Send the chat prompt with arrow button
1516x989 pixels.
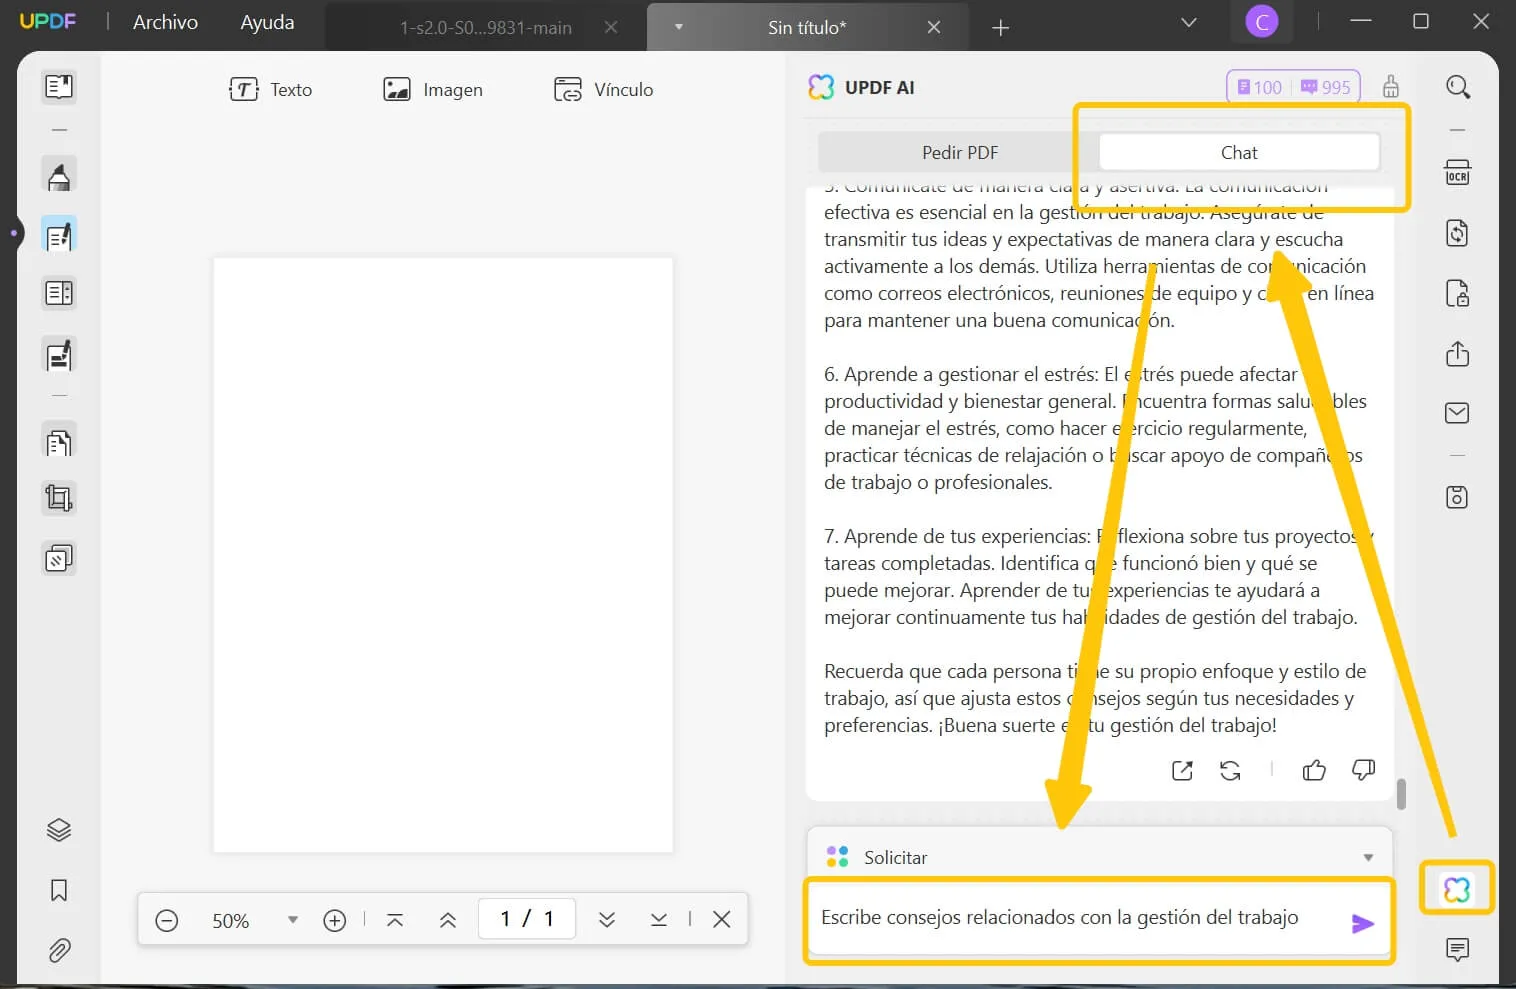click(1362, 923)
